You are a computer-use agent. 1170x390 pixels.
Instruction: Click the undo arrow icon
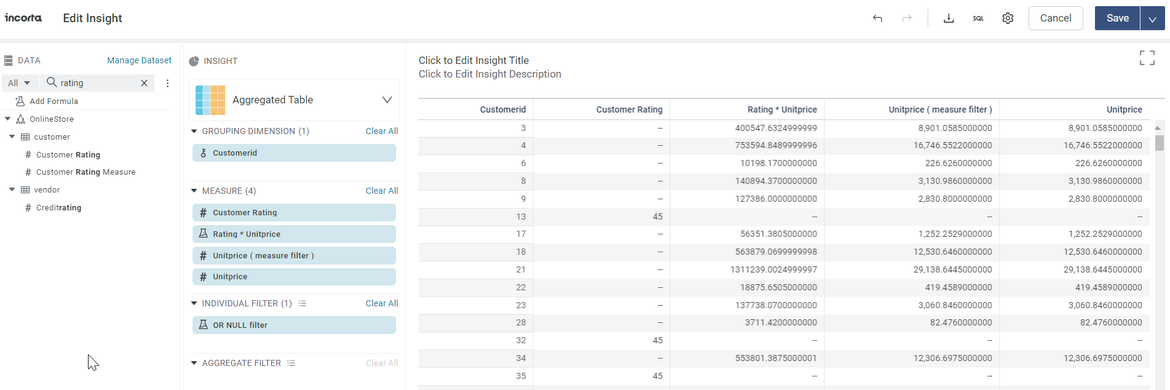[x=878, y=18]
